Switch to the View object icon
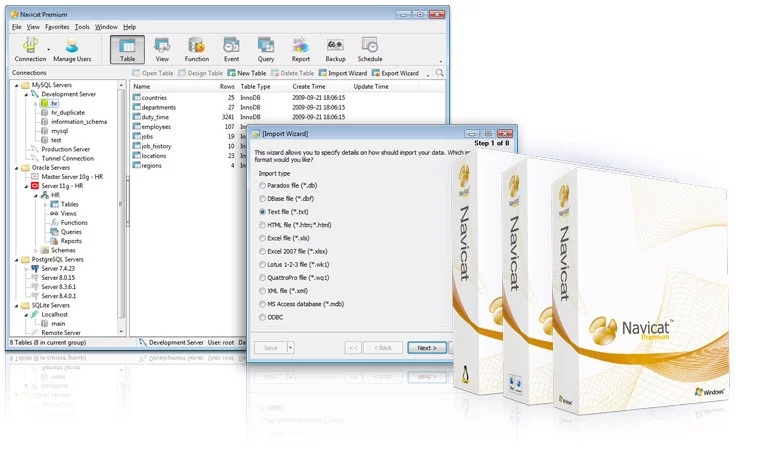This screenshot has height=467, width=765. [162, 49]
